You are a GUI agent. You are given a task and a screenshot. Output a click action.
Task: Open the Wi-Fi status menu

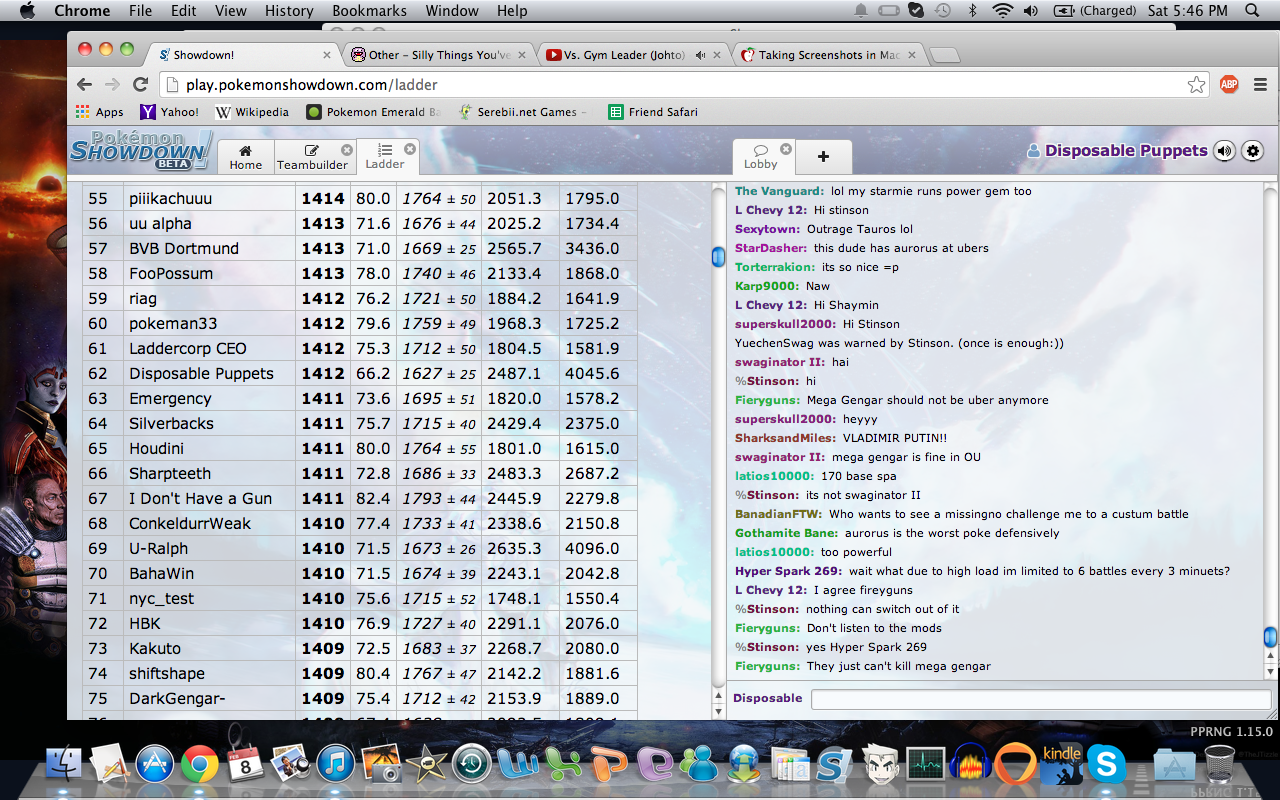1002,11
